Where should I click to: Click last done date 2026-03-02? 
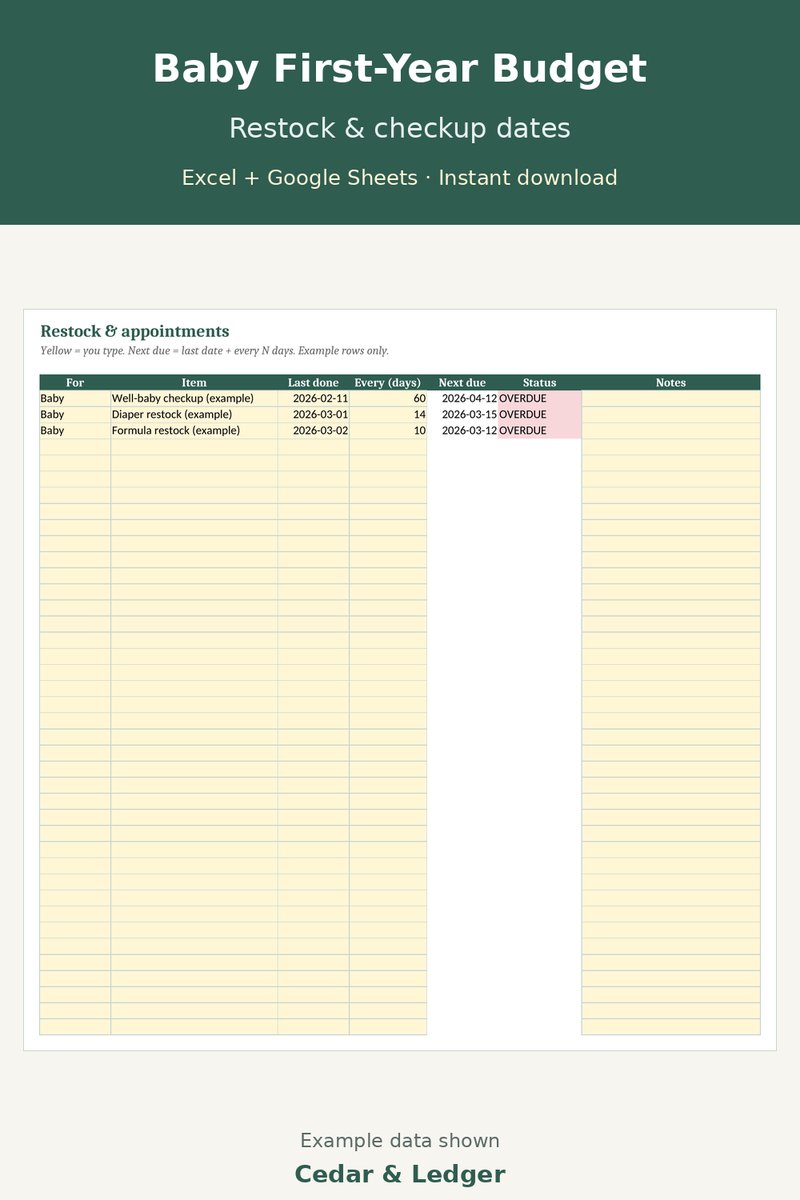click(x=314, y=430)
